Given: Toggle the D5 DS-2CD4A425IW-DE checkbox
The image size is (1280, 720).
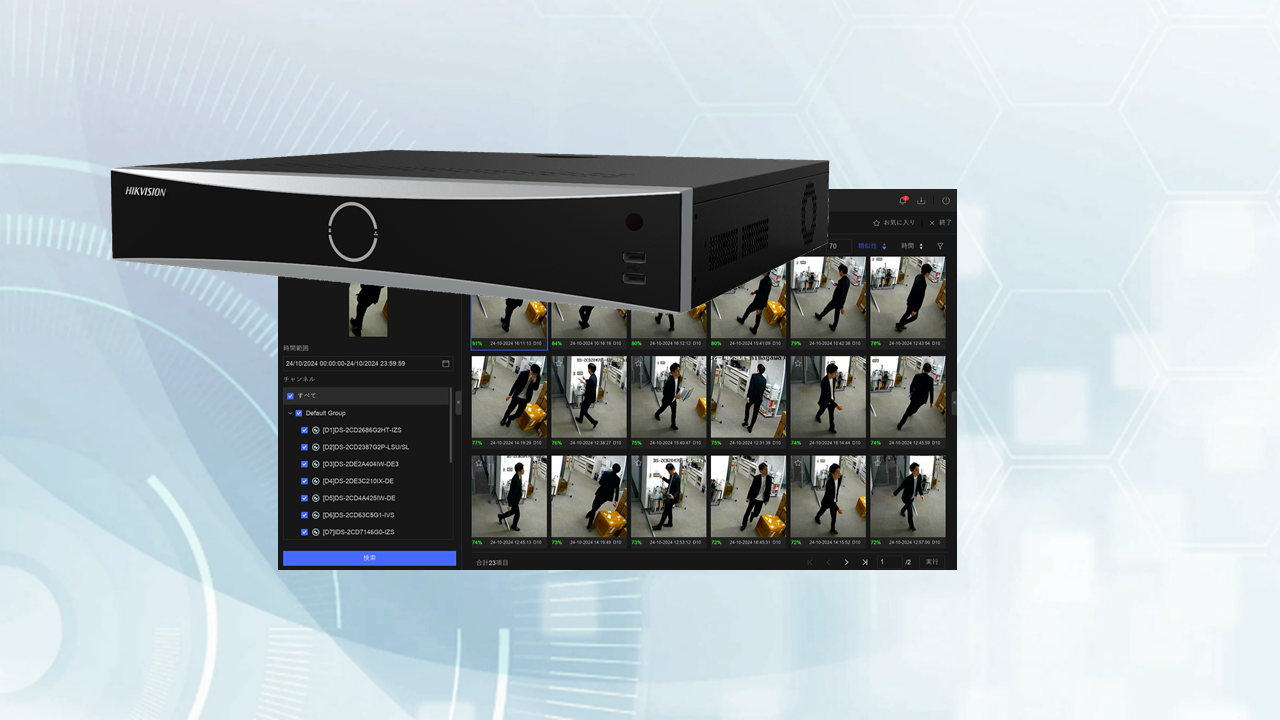Looking at the screenshot, I should (305, 498).
